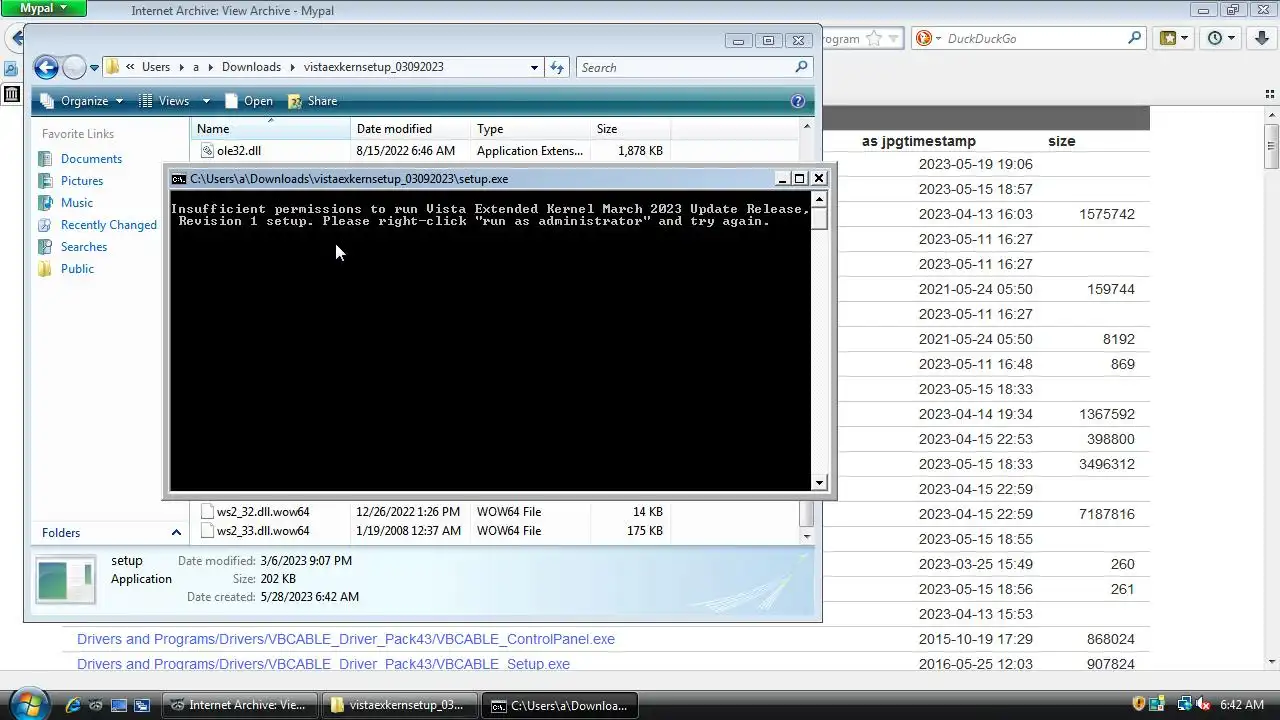Open the Mypal bookmarks menu button

[1174, 38]
